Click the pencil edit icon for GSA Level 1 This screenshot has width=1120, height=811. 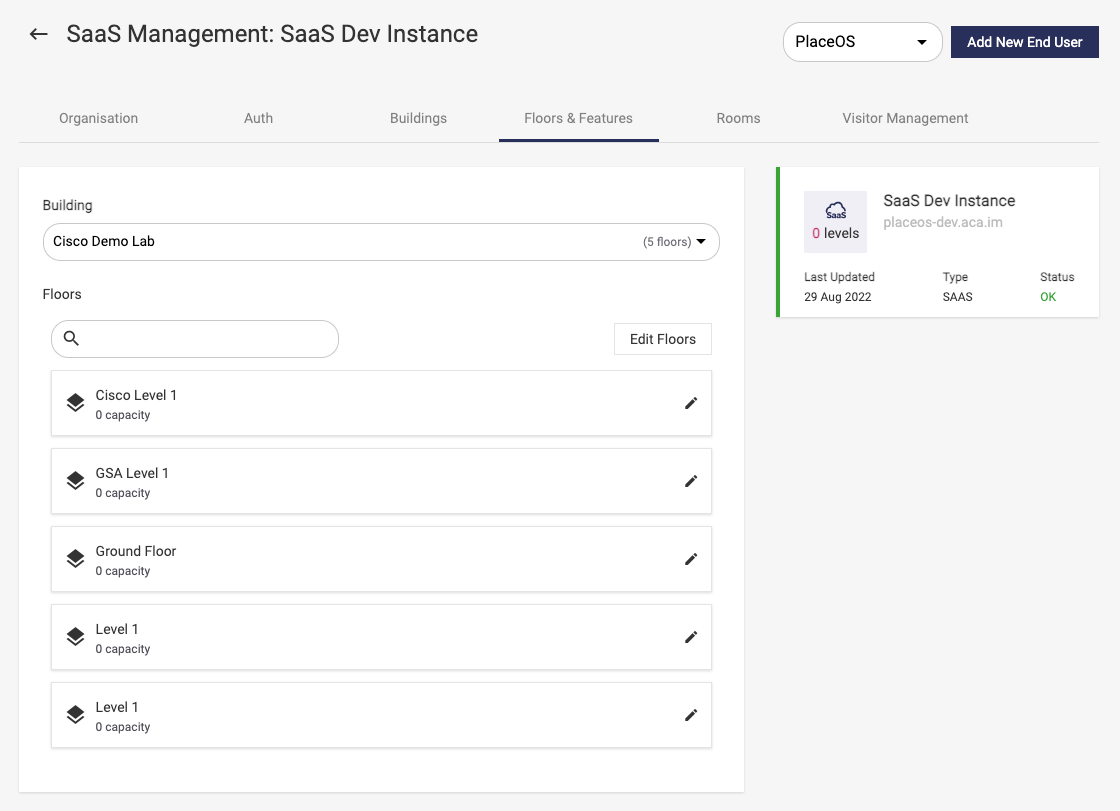point(691,481)
